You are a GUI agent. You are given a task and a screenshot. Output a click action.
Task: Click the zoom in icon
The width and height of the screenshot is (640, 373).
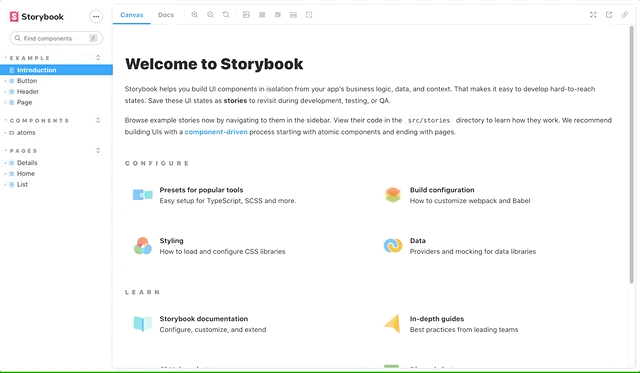click(195, 15)
